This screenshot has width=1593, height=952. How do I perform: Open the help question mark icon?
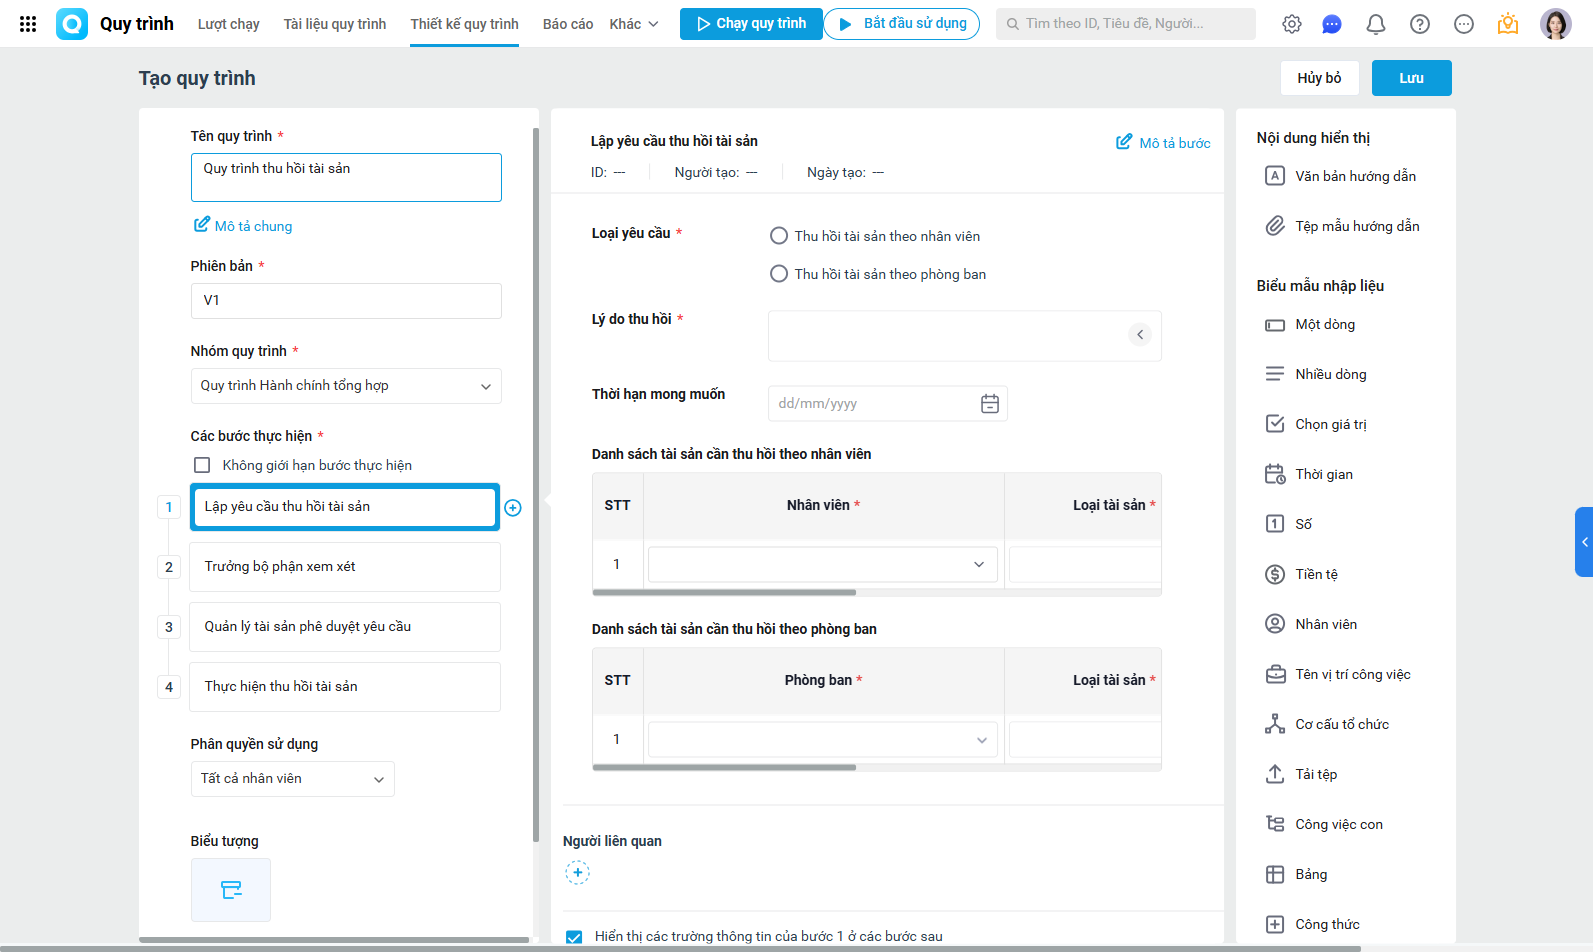[x=1420, y=24]
